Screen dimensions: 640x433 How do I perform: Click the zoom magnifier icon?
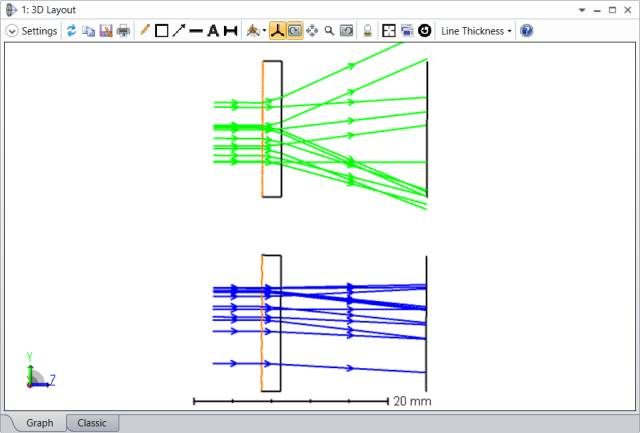tap(329, 31)
